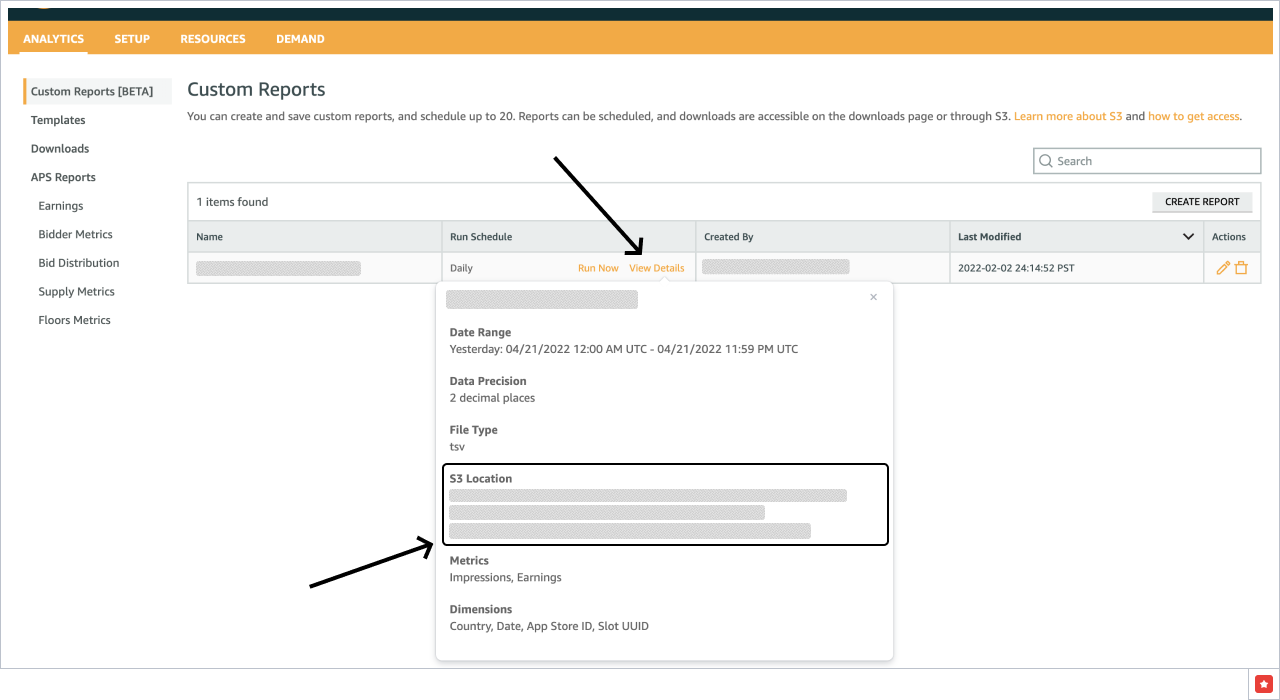Viewport: 1280px width, 700px height.
Task: Close the report details popup
Action: (x=873, y=297)
